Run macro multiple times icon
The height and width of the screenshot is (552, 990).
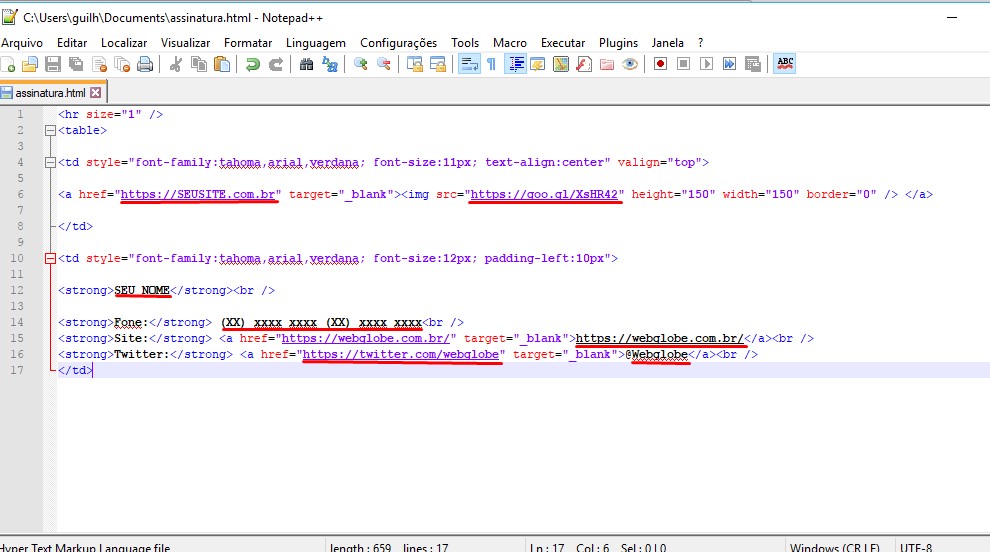point(729,64)
